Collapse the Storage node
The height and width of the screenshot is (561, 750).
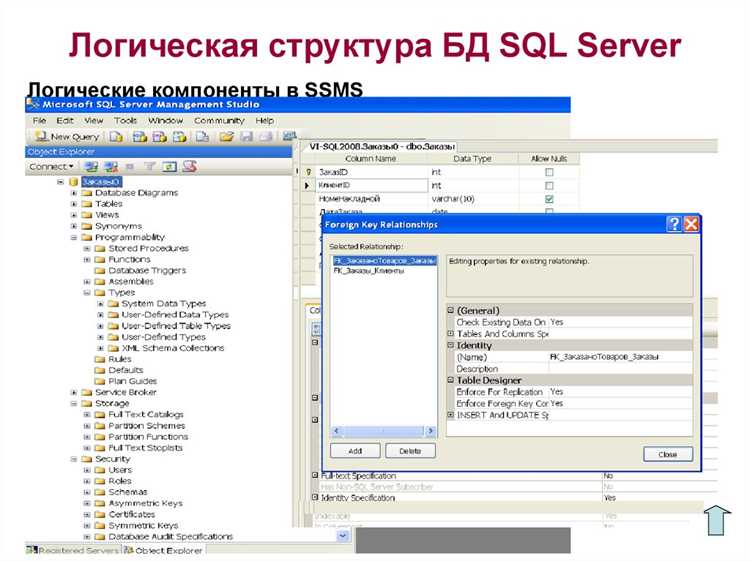click(x=74, y=403)
